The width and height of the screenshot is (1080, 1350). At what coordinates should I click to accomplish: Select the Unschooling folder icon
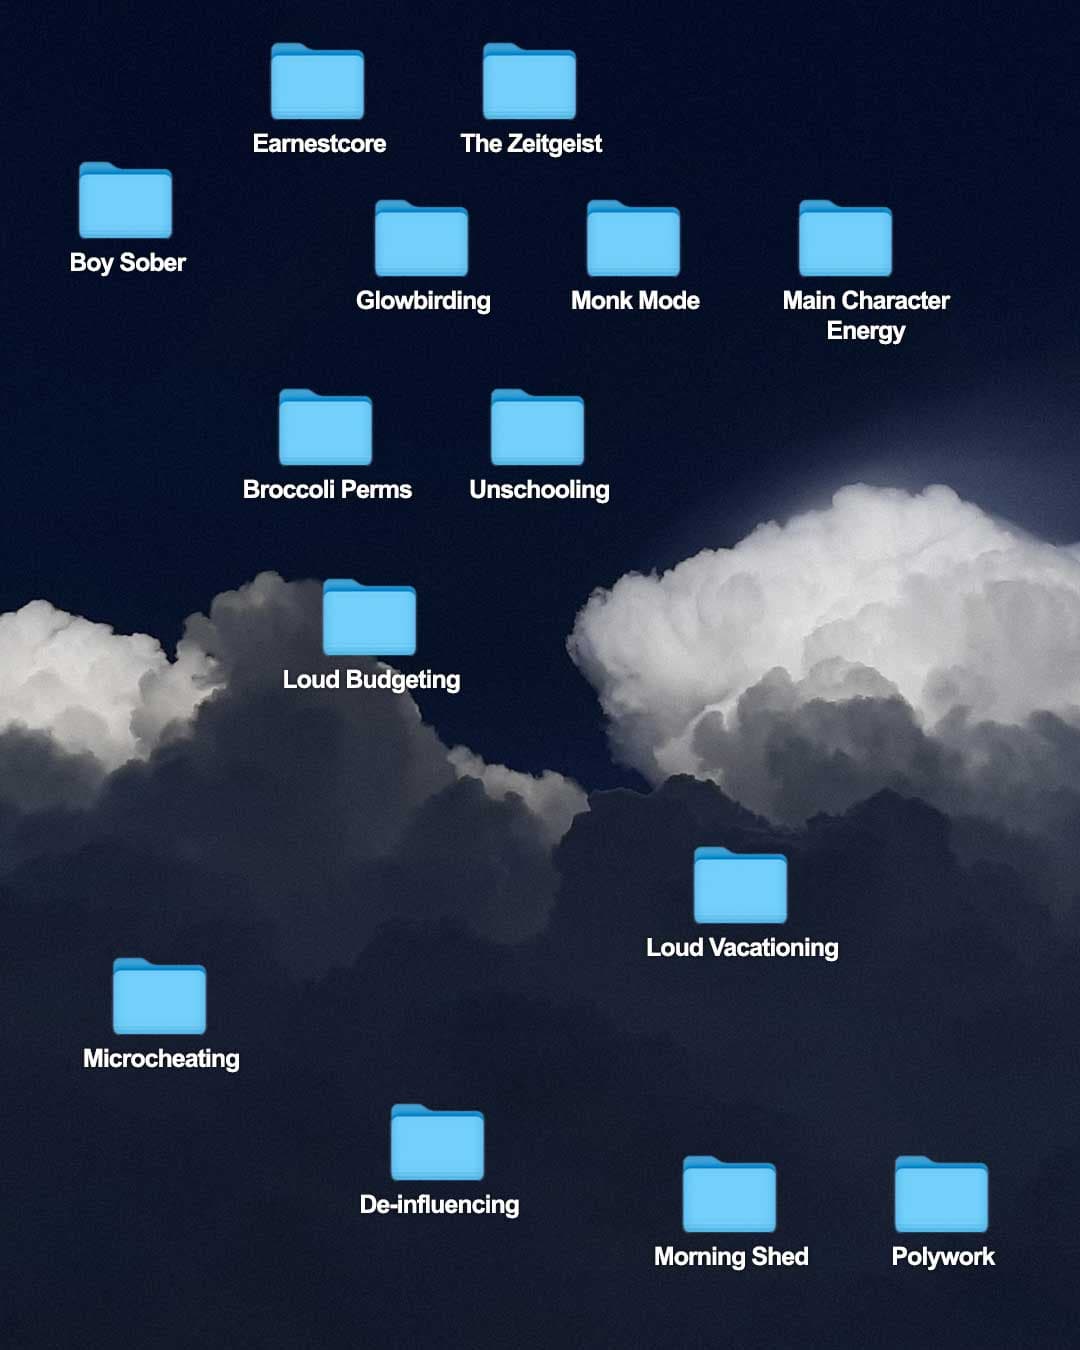[x=537, y=427]
